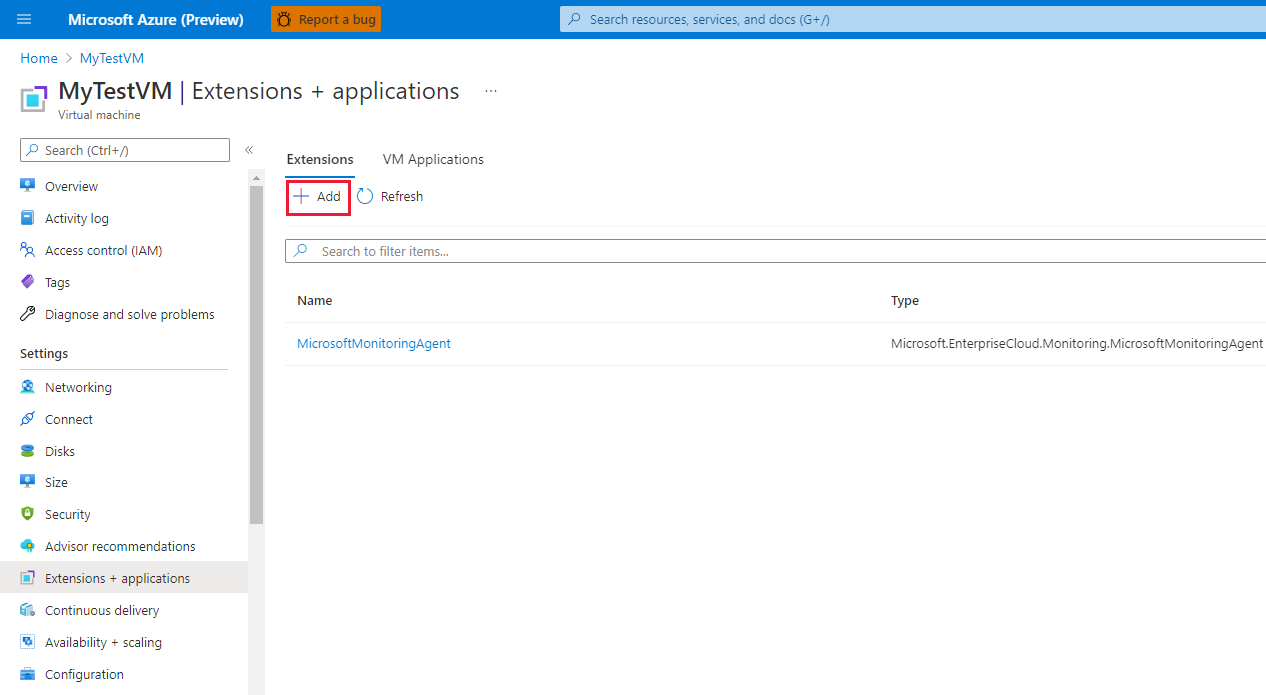Focus the Search to filter items field
This screenshot has width=1266, height=695.
coord(775,251)
